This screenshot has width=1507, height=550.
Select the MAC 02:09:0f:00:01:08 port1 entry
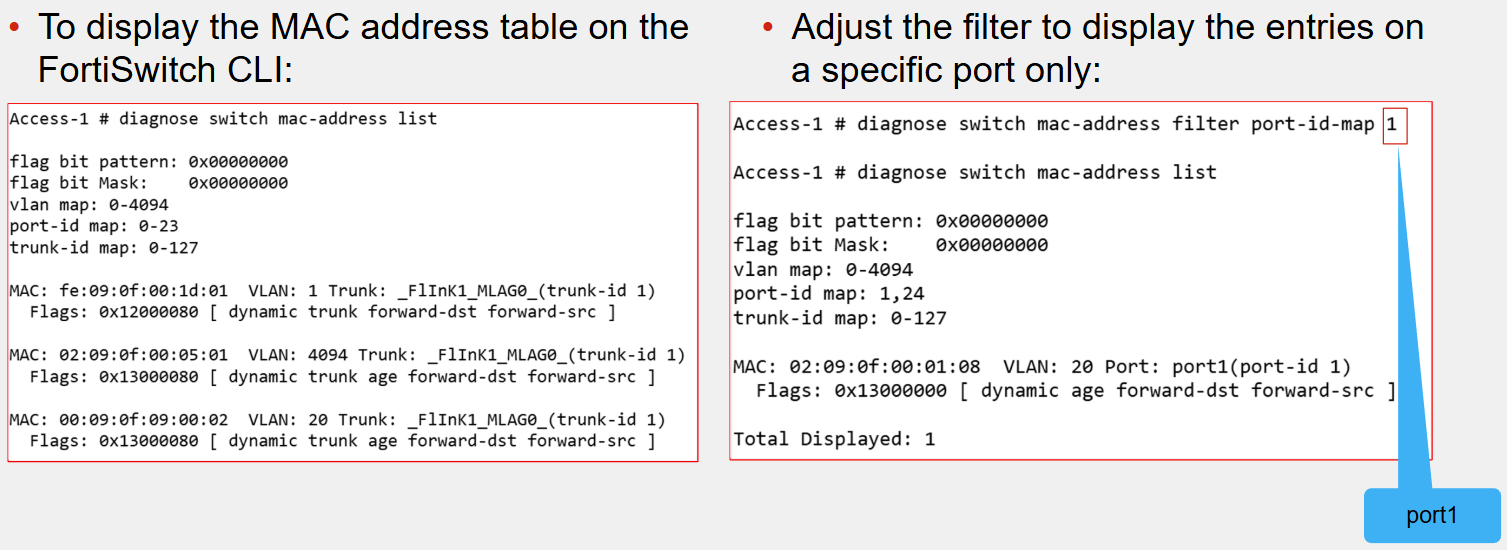point(1042,367)
